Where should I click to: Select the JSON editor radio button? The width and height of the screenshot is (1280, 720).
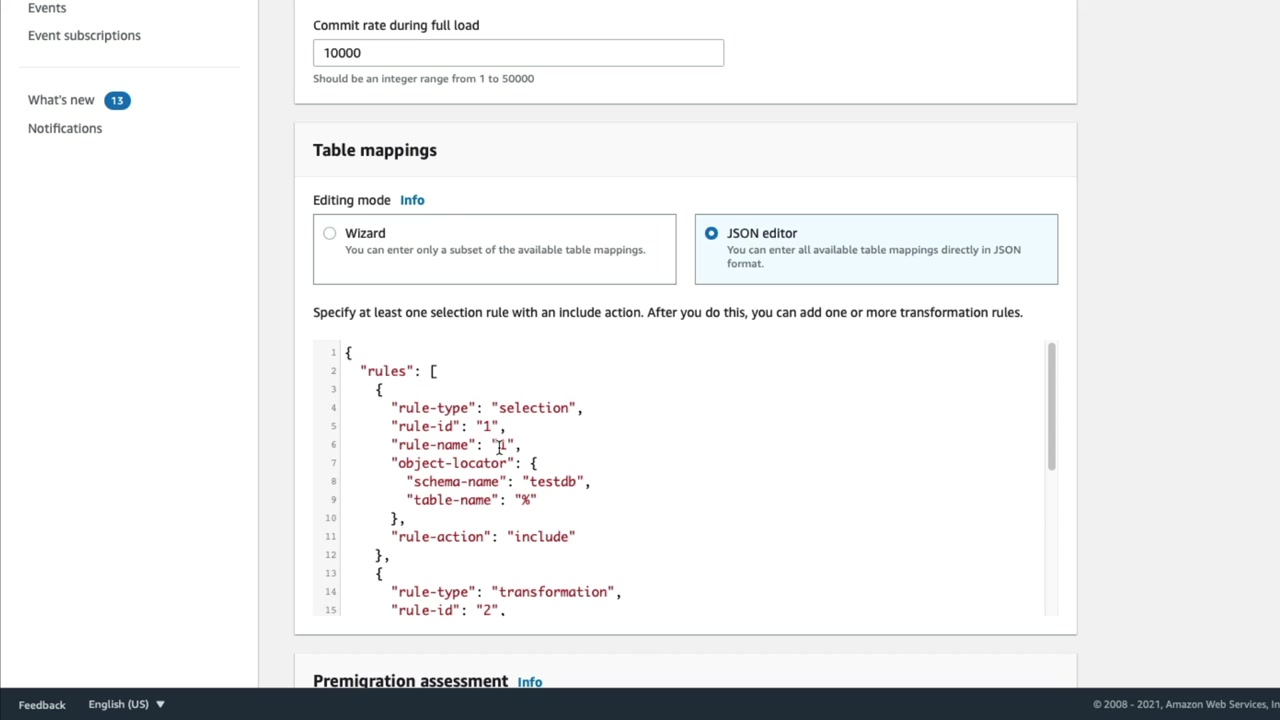[x=711, y=234]
